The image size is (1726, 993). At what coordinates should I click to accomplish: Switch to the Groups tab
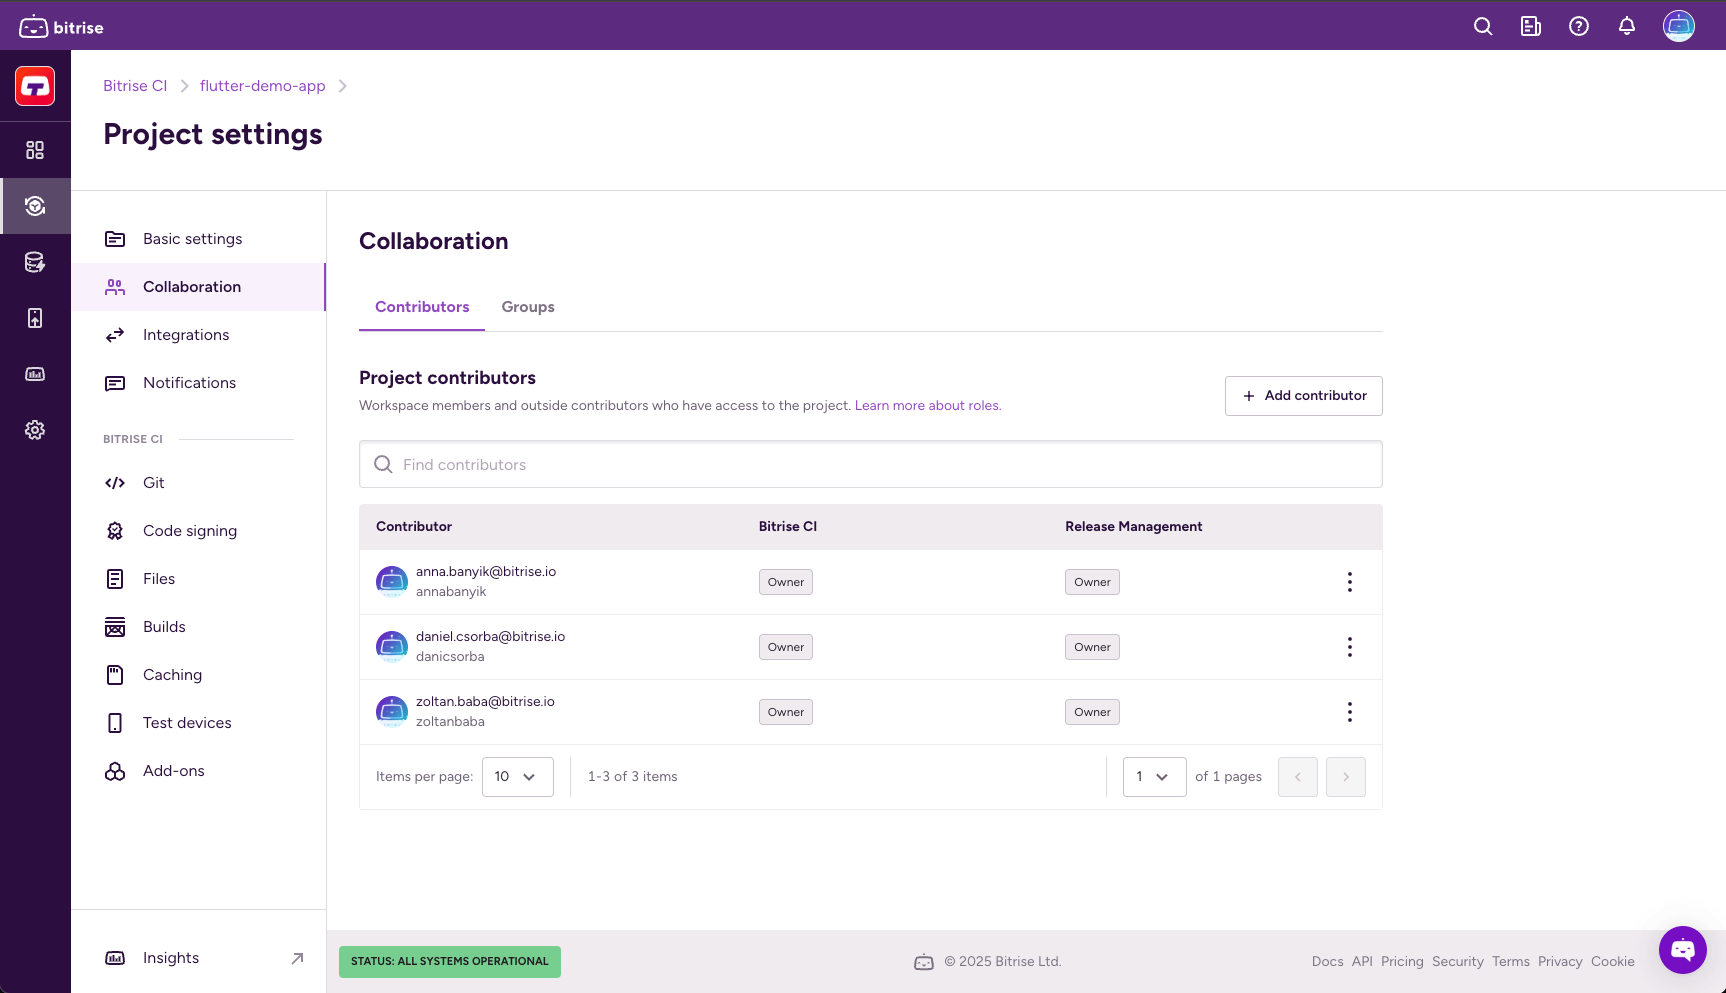[528, 307]
